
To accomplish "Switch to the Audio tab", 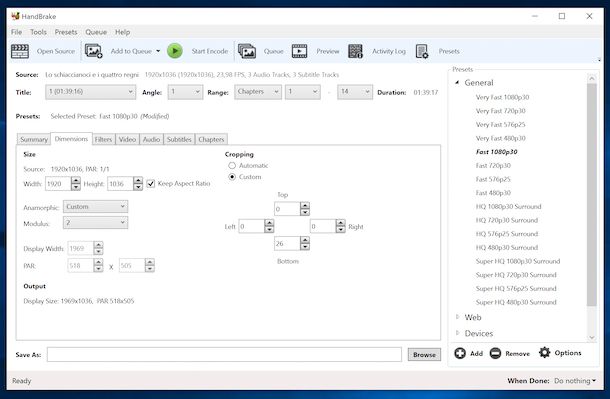I will [151, 139].
